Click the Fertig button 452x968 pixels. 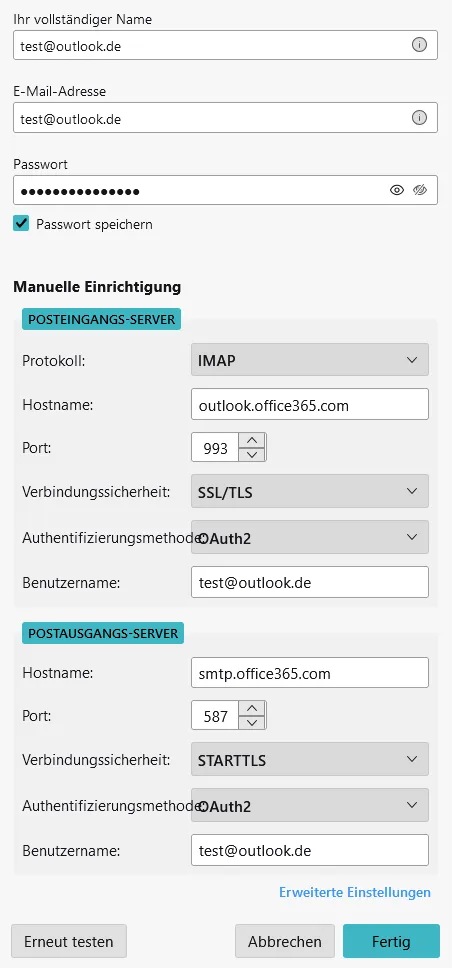pyautogui.click(x=391, y=941)
